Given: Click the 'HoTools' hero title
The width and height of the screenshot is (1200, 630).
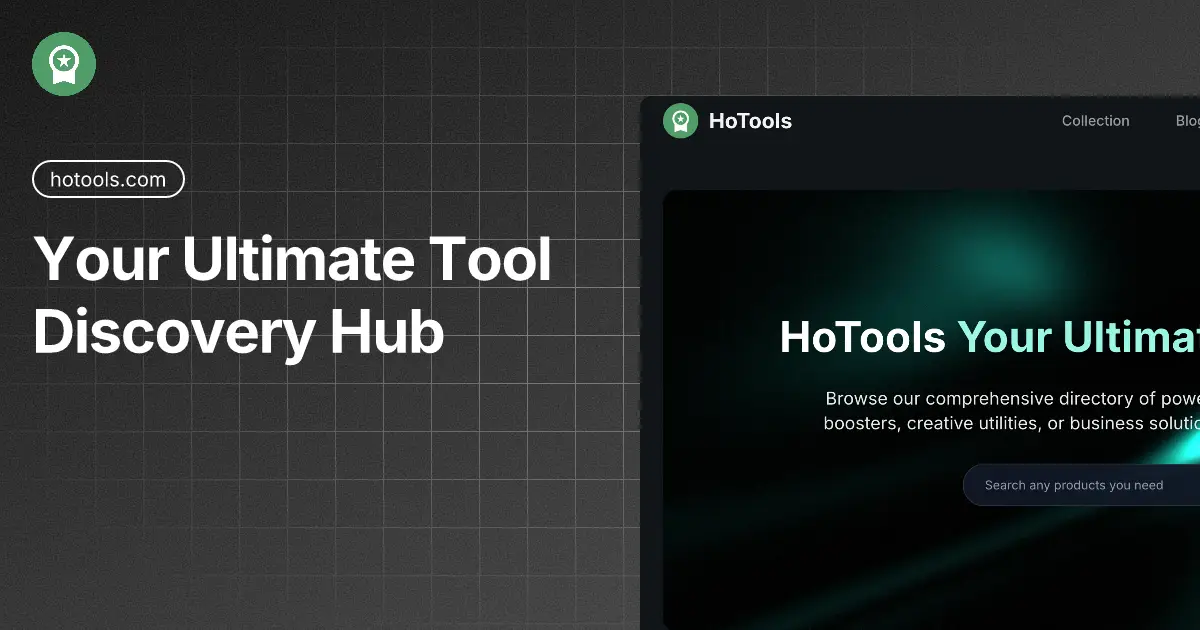Looking at the screenshot, I should click(863, 337).
